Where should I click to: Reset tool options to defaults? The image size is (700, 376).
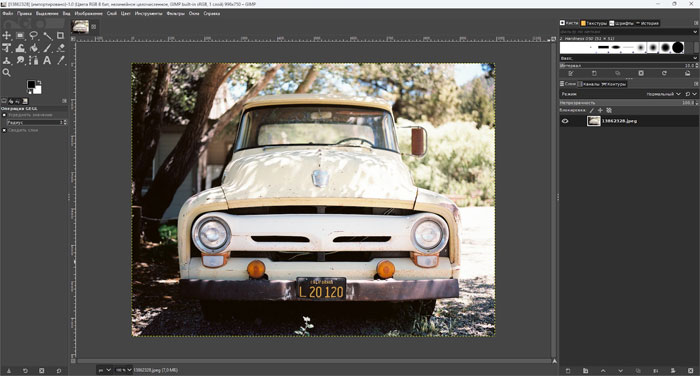[59, 371]
